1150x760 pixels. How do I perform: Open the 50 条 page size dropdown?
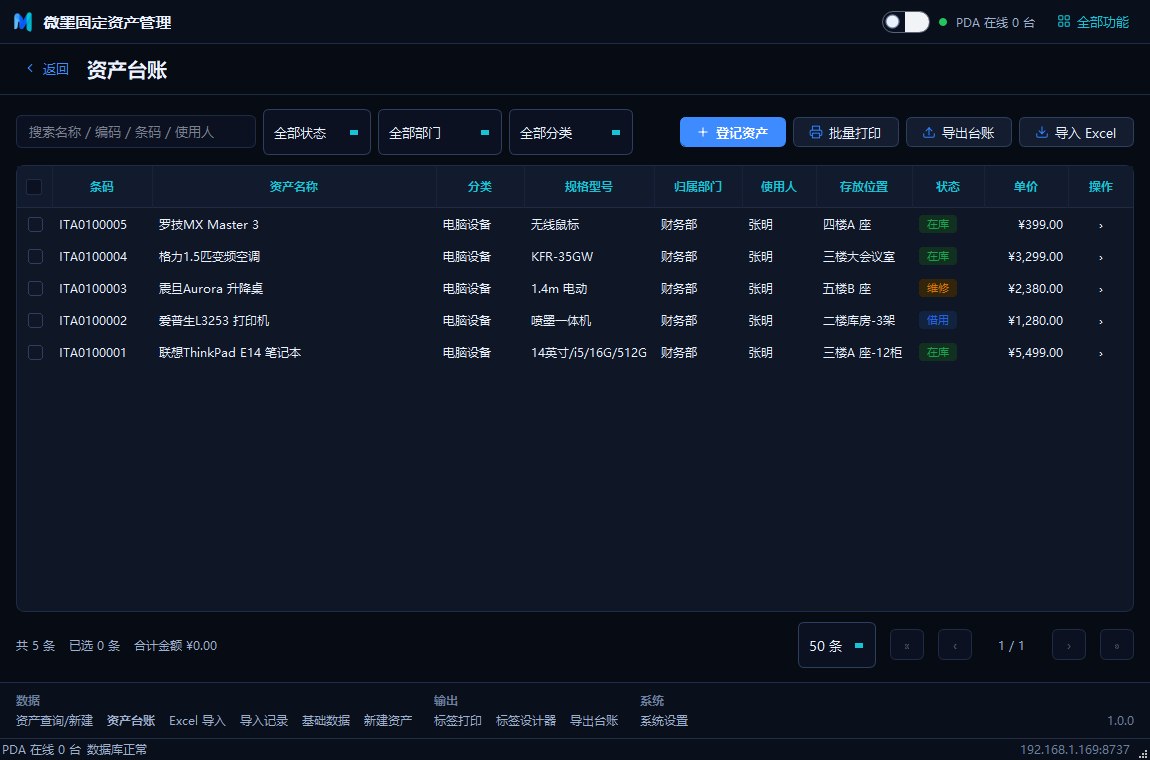coord(837,645)
